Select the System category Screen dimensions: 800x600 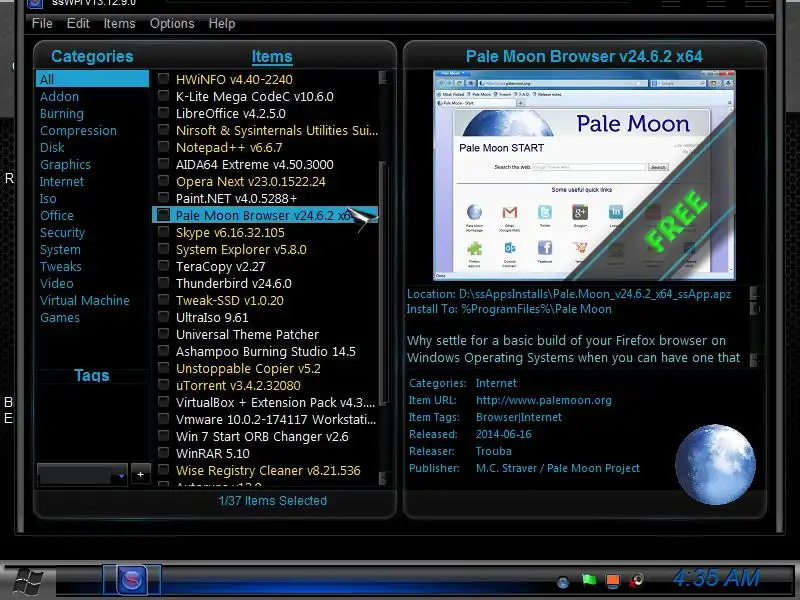[60, 249]
